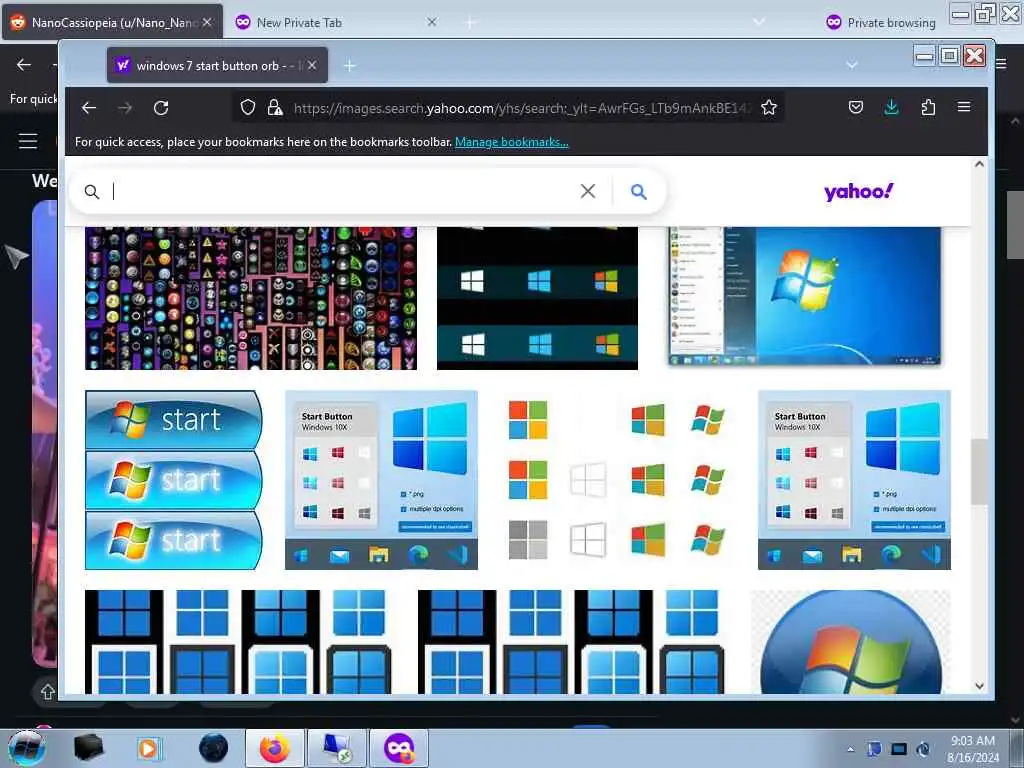Image resolution: width=1024 pixels, height=768 pixels.
Task: Click the padlock site info icon
Action: point(275,107)
